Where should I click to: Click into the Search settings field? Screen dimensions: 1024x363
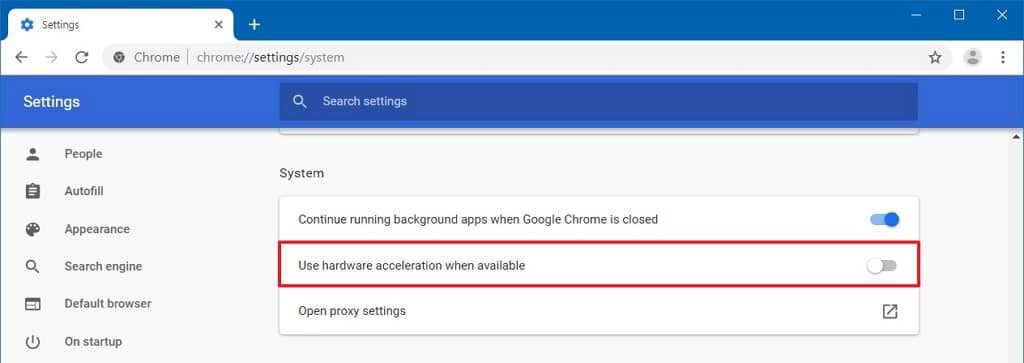coord(599,101)
